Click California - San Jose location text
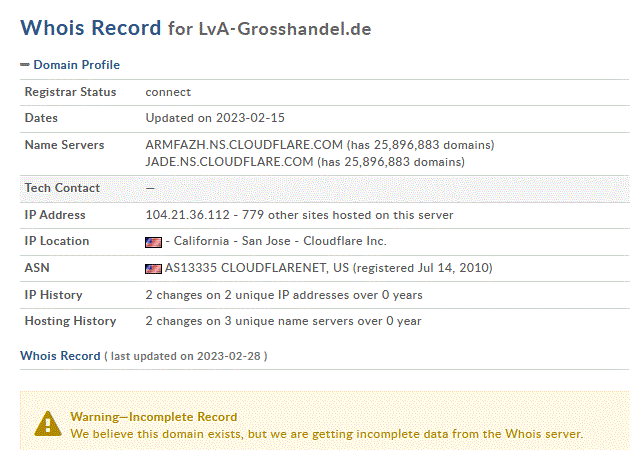 pos(232,241)
